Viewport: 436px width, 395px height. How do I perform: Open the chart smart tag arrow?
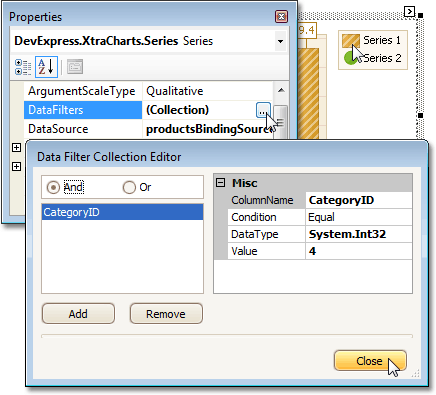pos(409,11)
